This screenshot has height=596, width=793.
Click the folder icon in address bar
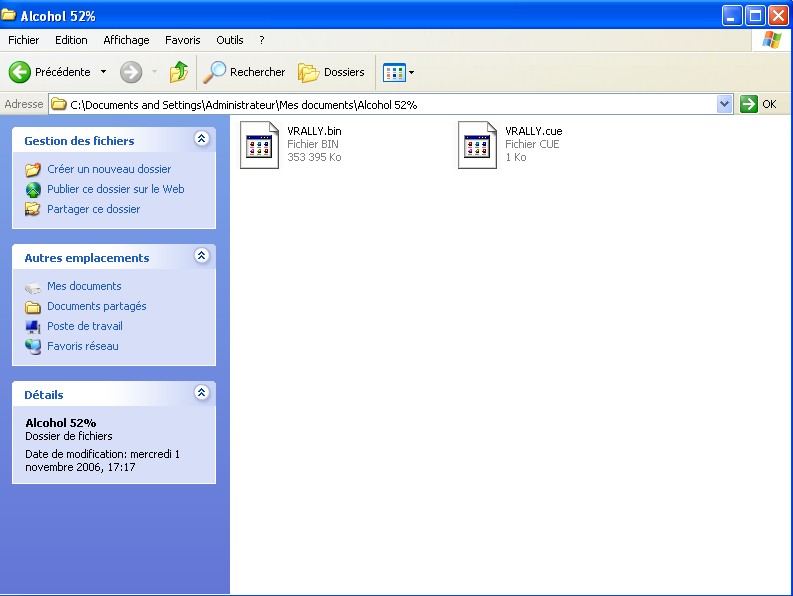pyautogui.click(x=59, y=104)
